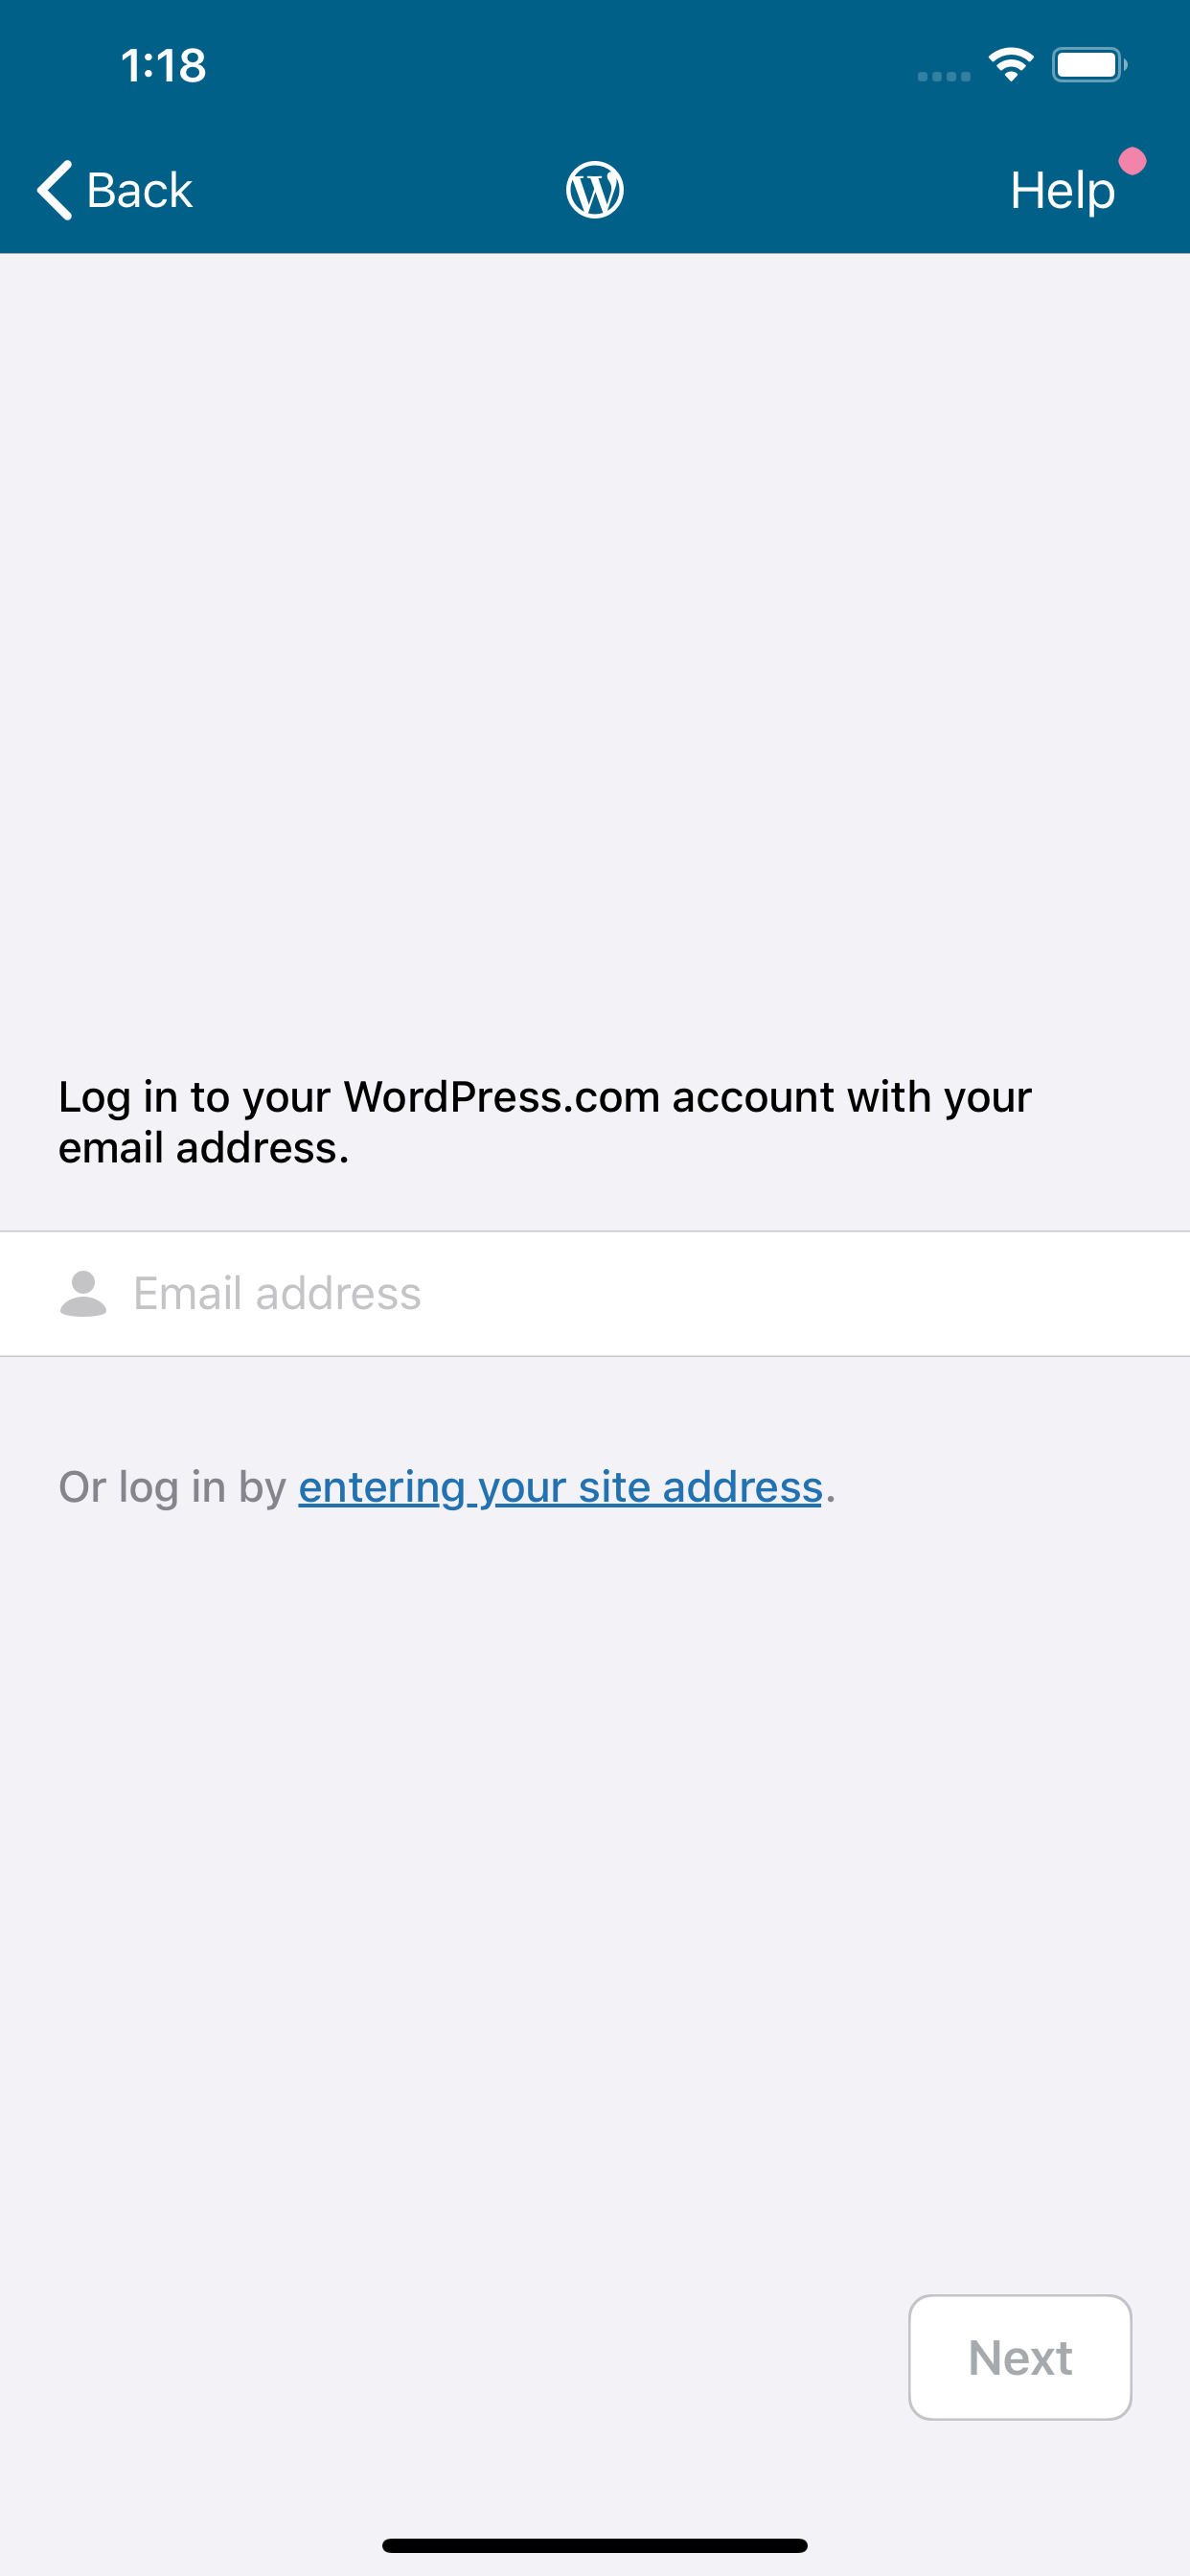Tap the home indicator bar at bottom
This screenshot has width=1190, height=2576.
[x=595, y=2545]
